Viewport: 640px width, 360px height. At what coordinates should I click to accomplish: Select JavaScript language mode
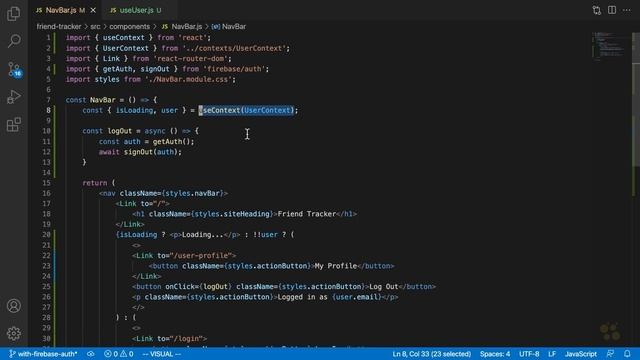point(580,354)
